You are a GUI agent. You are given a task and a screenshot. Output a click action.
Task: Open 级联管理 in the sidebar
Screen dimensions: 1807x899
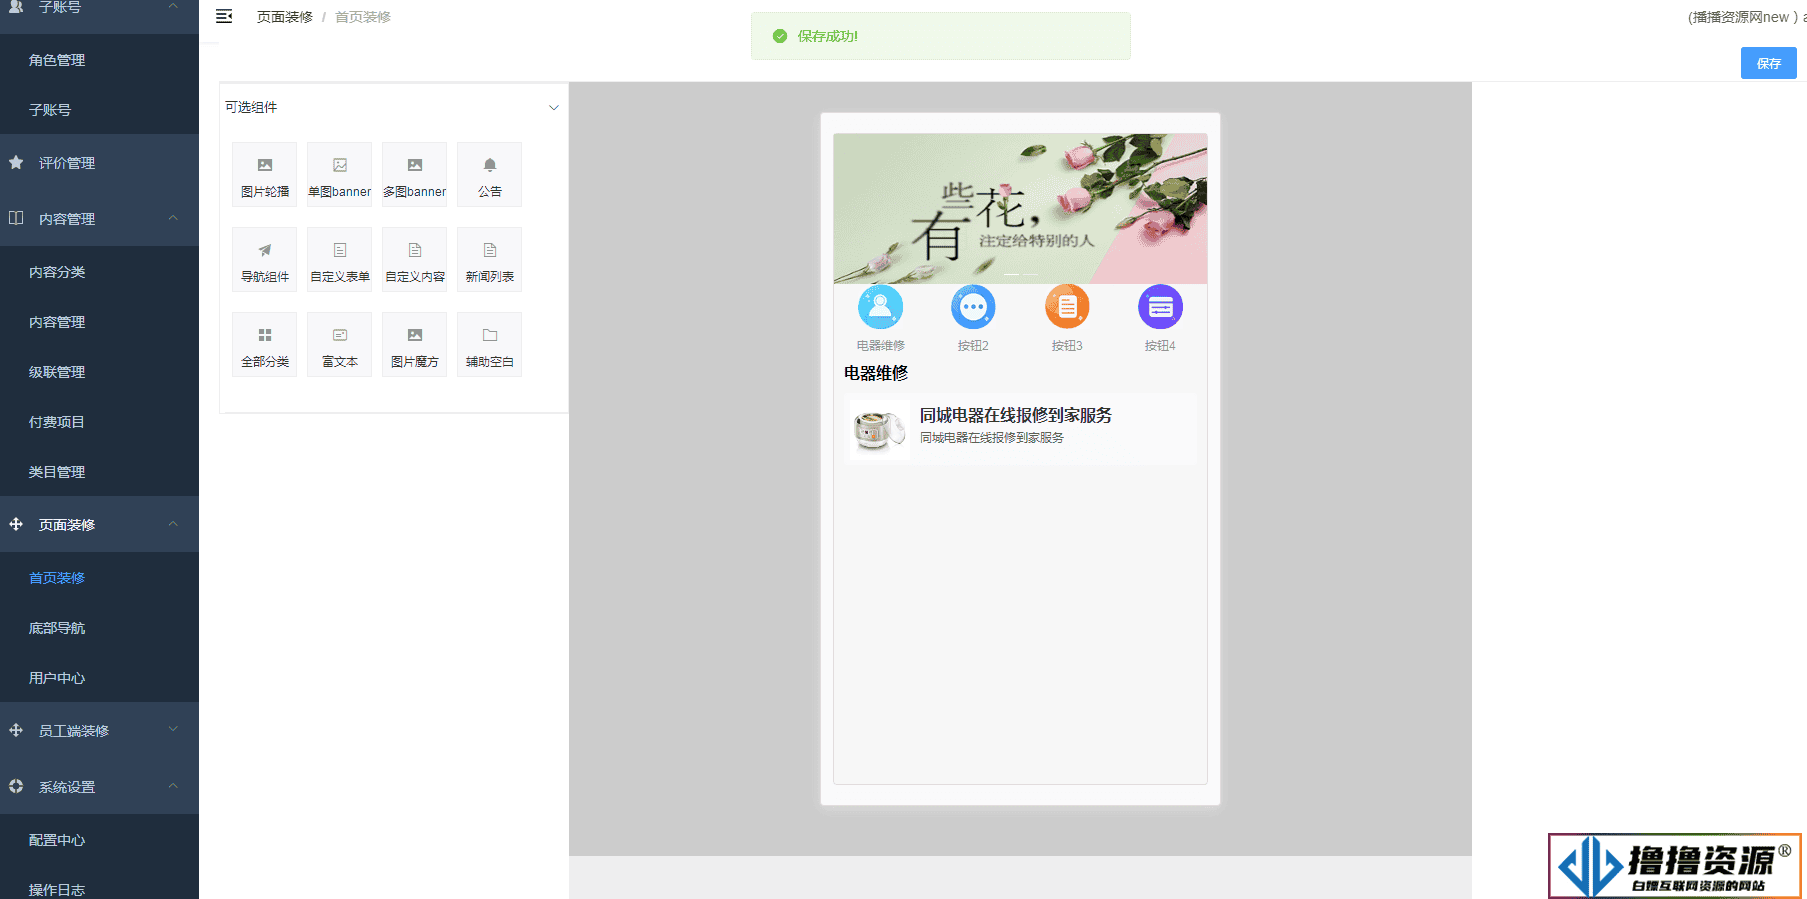point(99,372)
